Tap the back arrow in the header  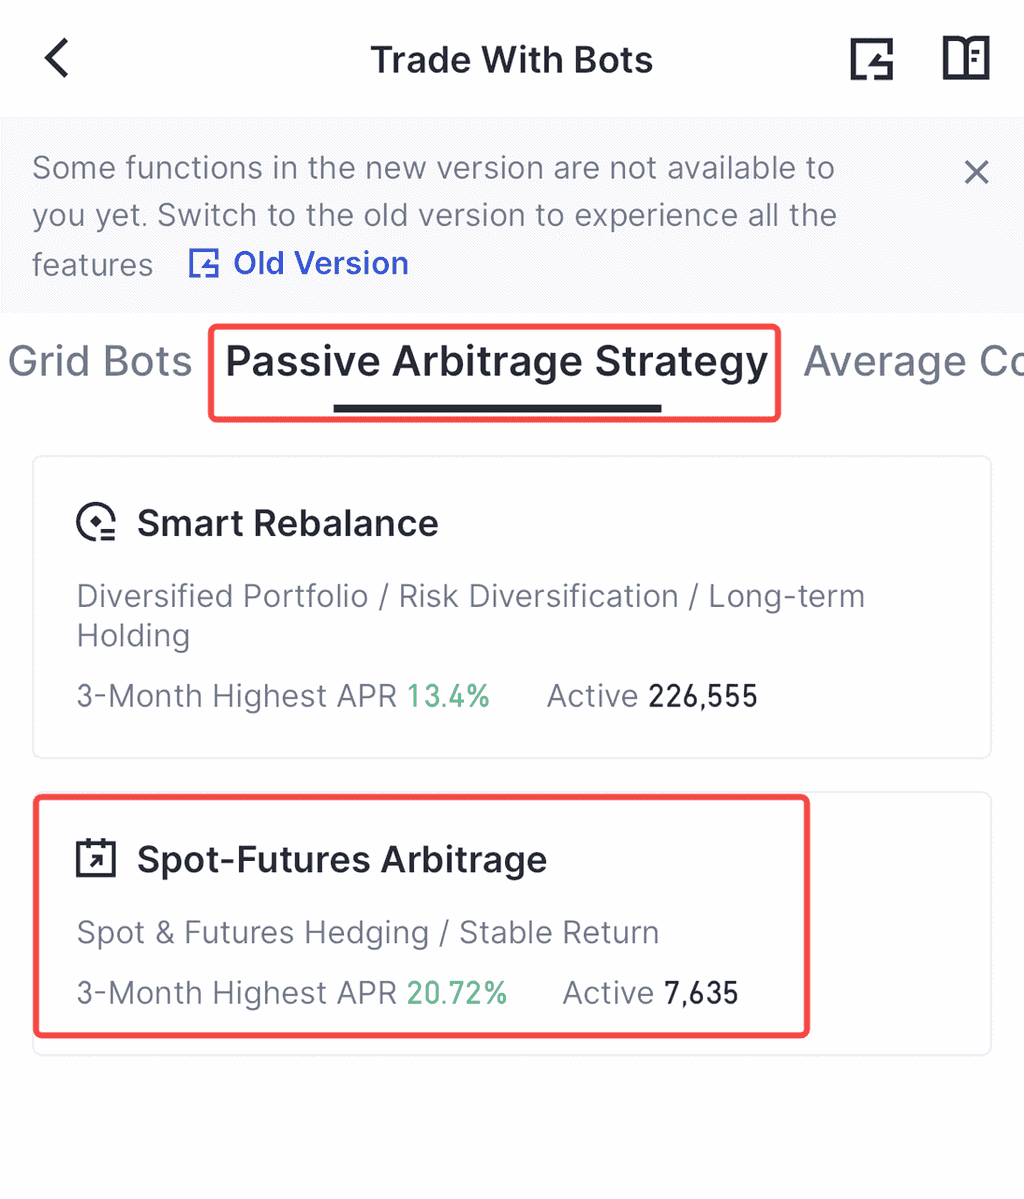[58, 59]
